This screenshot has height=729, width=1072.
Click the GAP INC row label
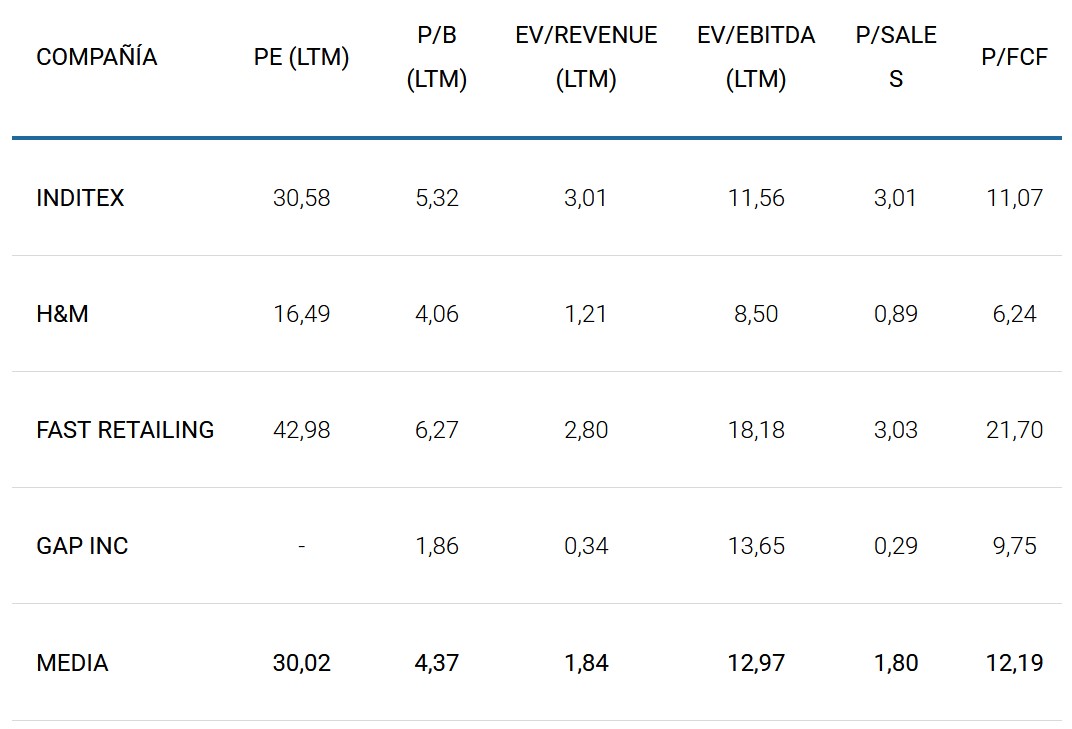coord(82,546)
